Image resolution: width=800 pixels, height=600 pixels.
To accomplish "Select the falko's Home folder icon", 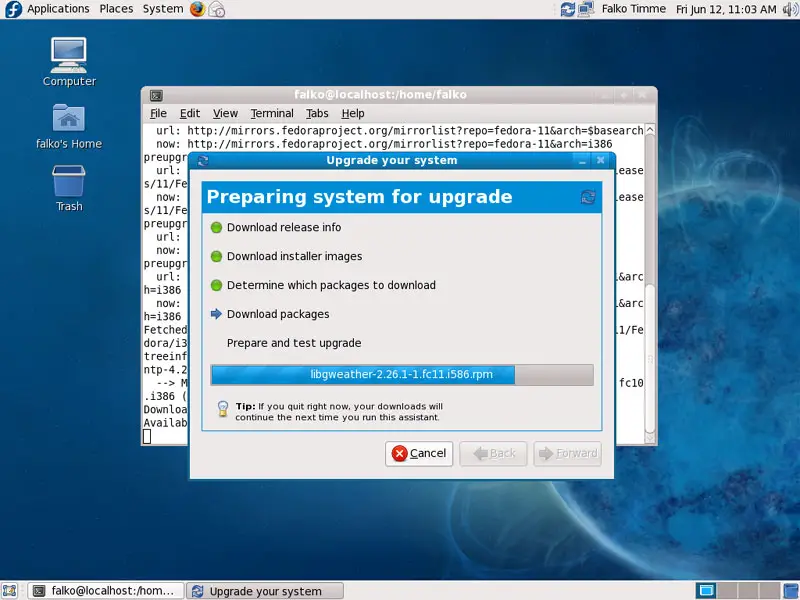I will click(69, 127).
